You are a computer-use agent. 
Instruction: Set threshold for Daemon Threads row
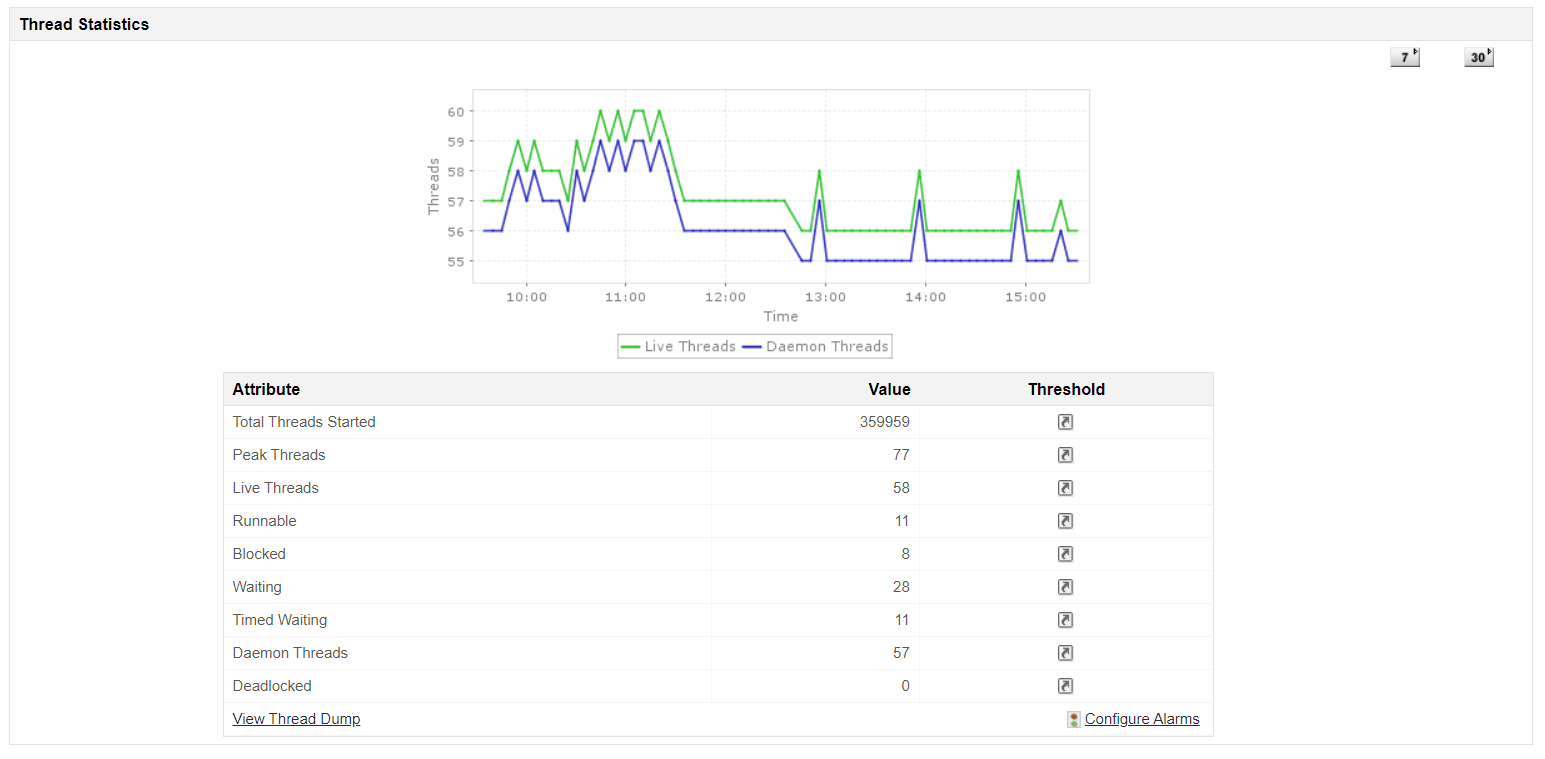point(1064,652)
